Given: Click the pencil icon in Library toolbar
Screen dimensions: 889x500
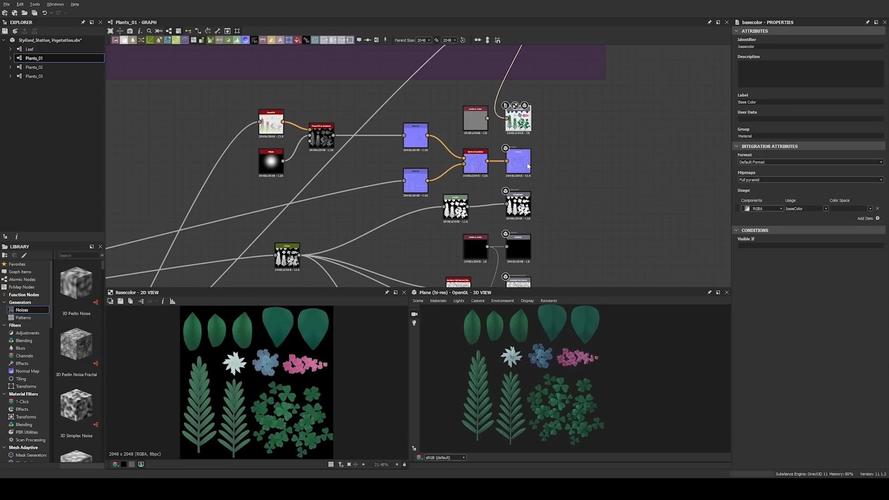Looking at the screenshot, I should [24, 256].
